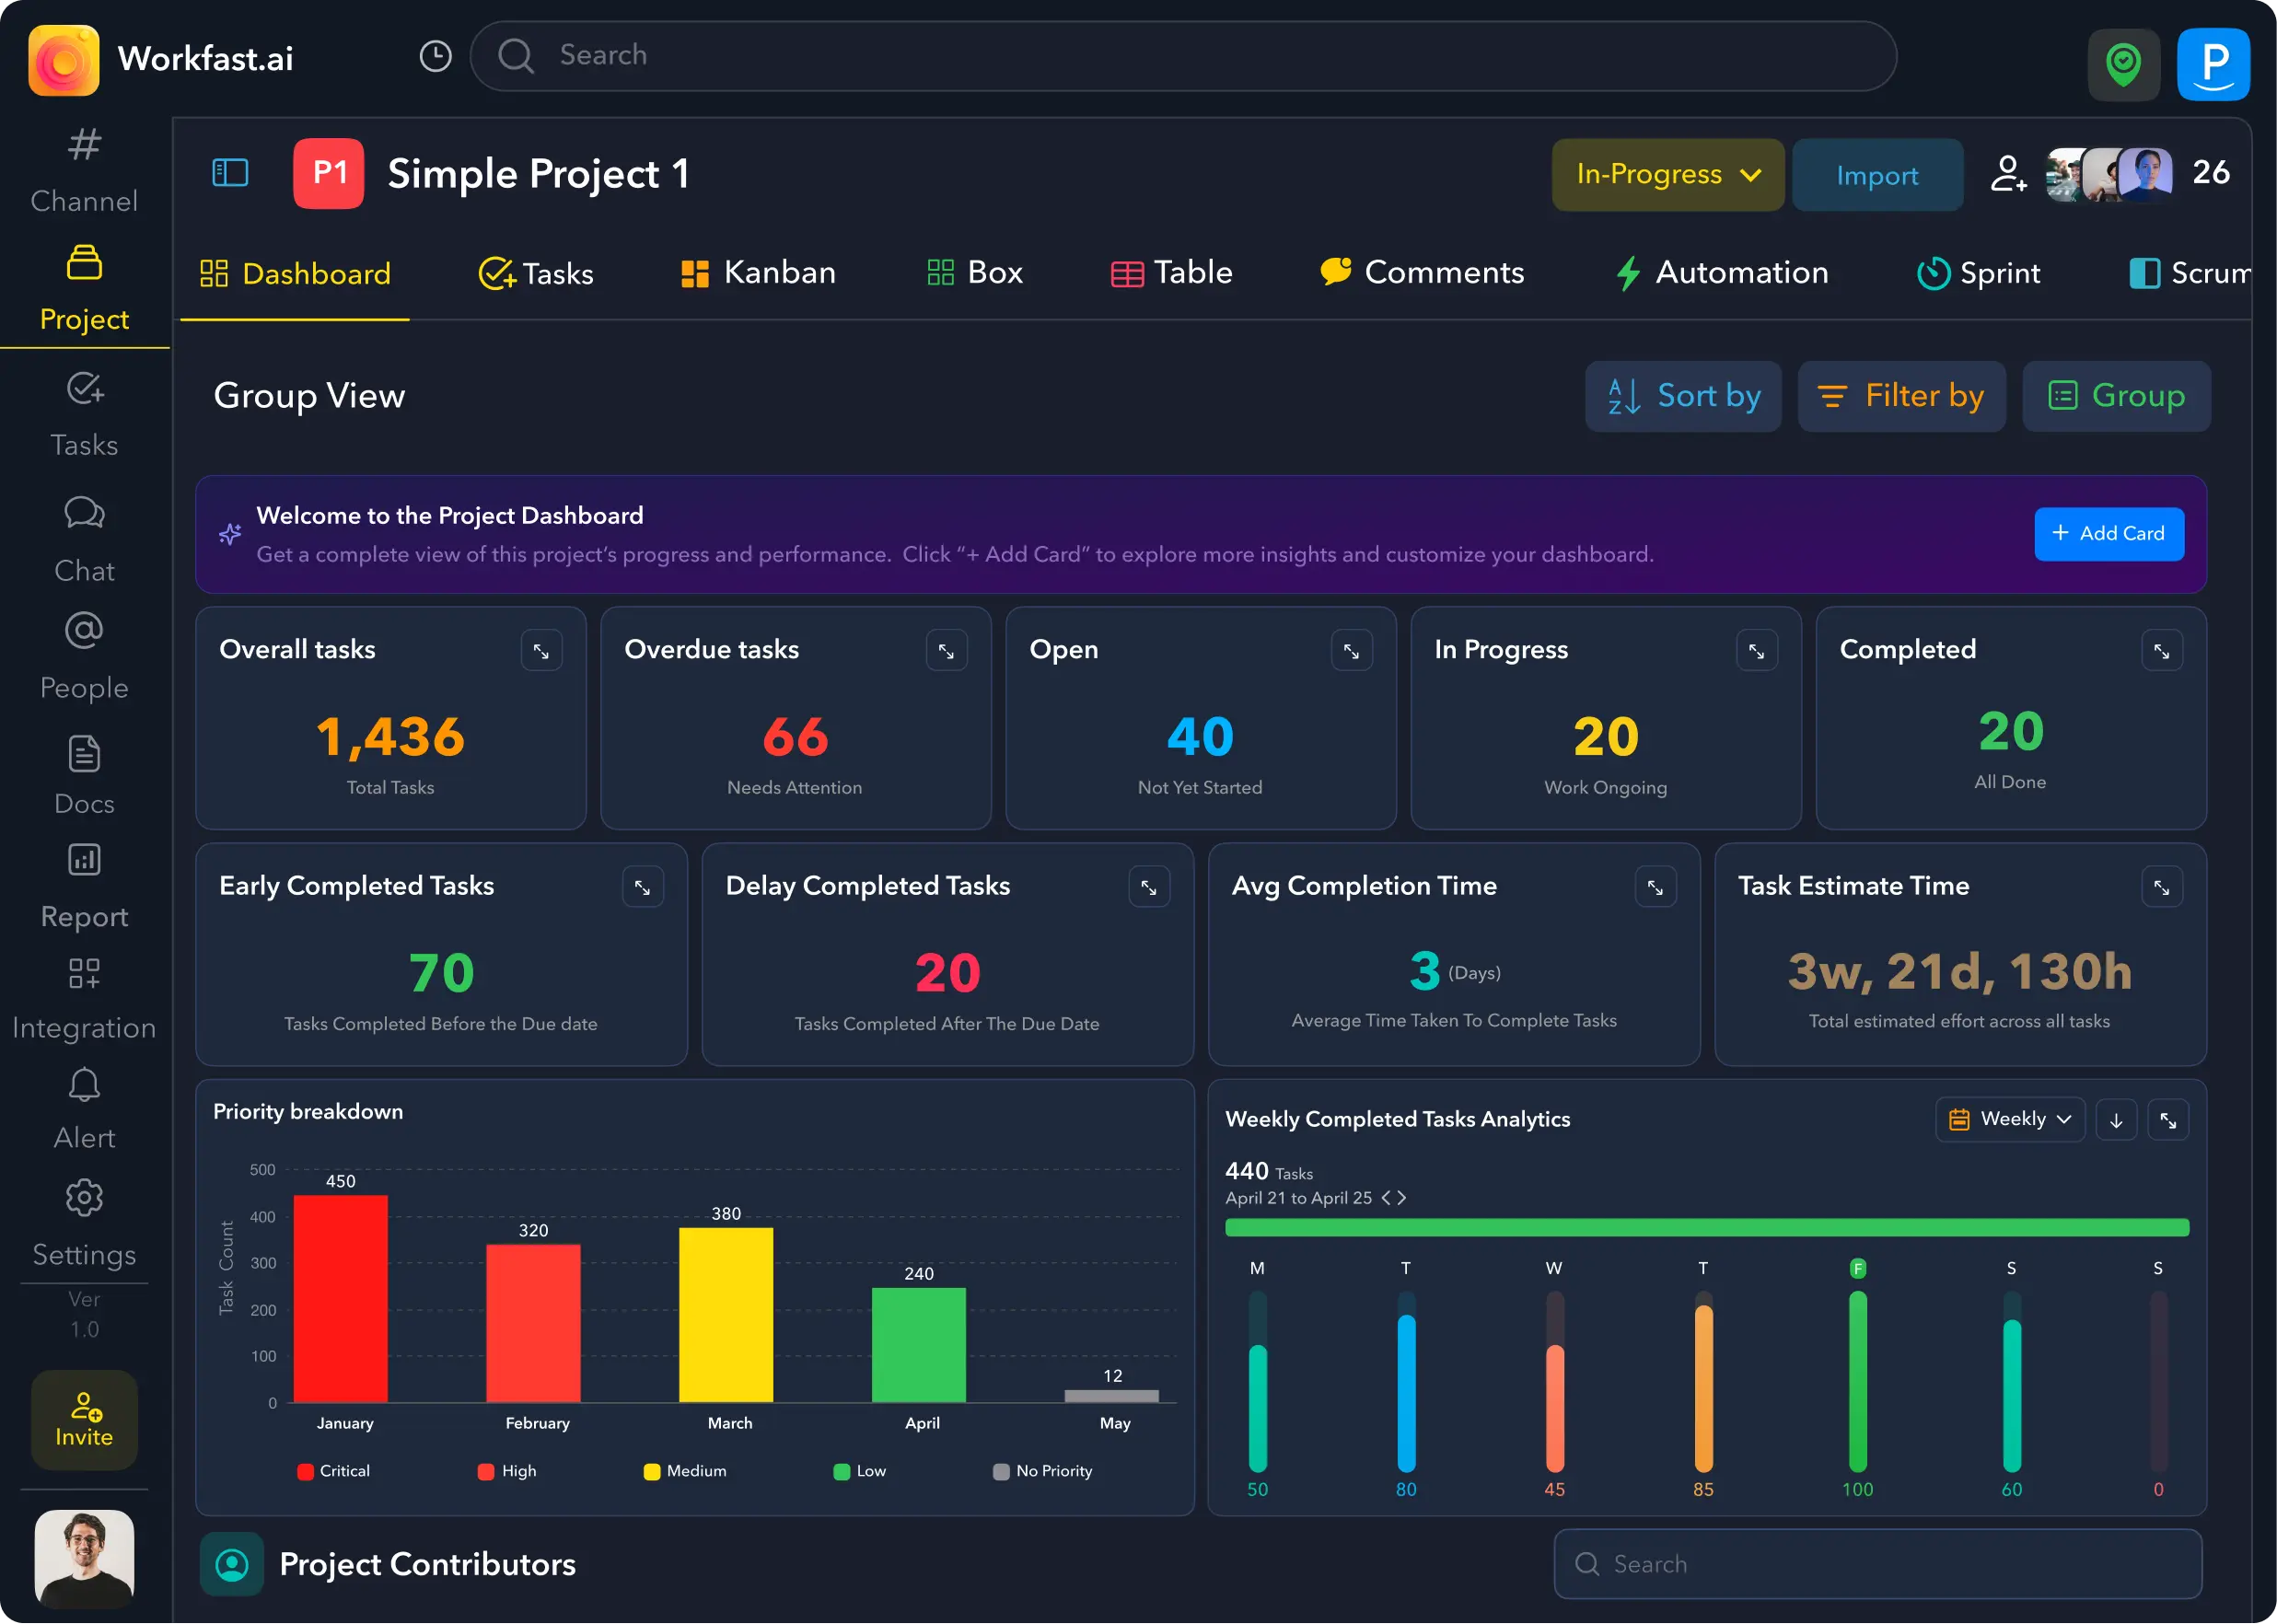The width and height of the screenshot is (2277, 1624).
Task: Click the Import button
Action: pyautogui.click(x=1877, y=175)
